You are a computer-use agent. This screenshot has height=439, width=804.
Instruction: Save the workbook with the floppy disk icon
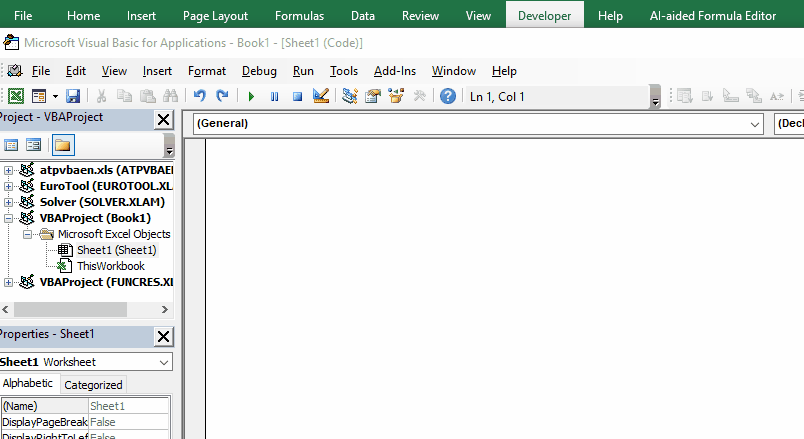(73, 96)
